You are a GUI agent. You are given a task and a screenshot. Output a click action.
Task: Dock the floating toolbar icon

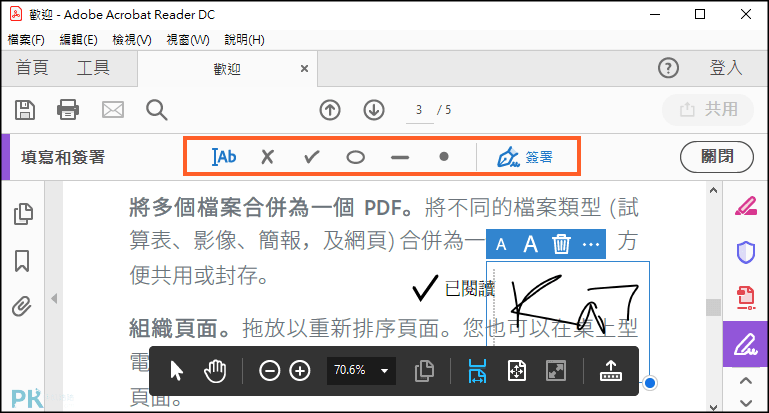611,371
